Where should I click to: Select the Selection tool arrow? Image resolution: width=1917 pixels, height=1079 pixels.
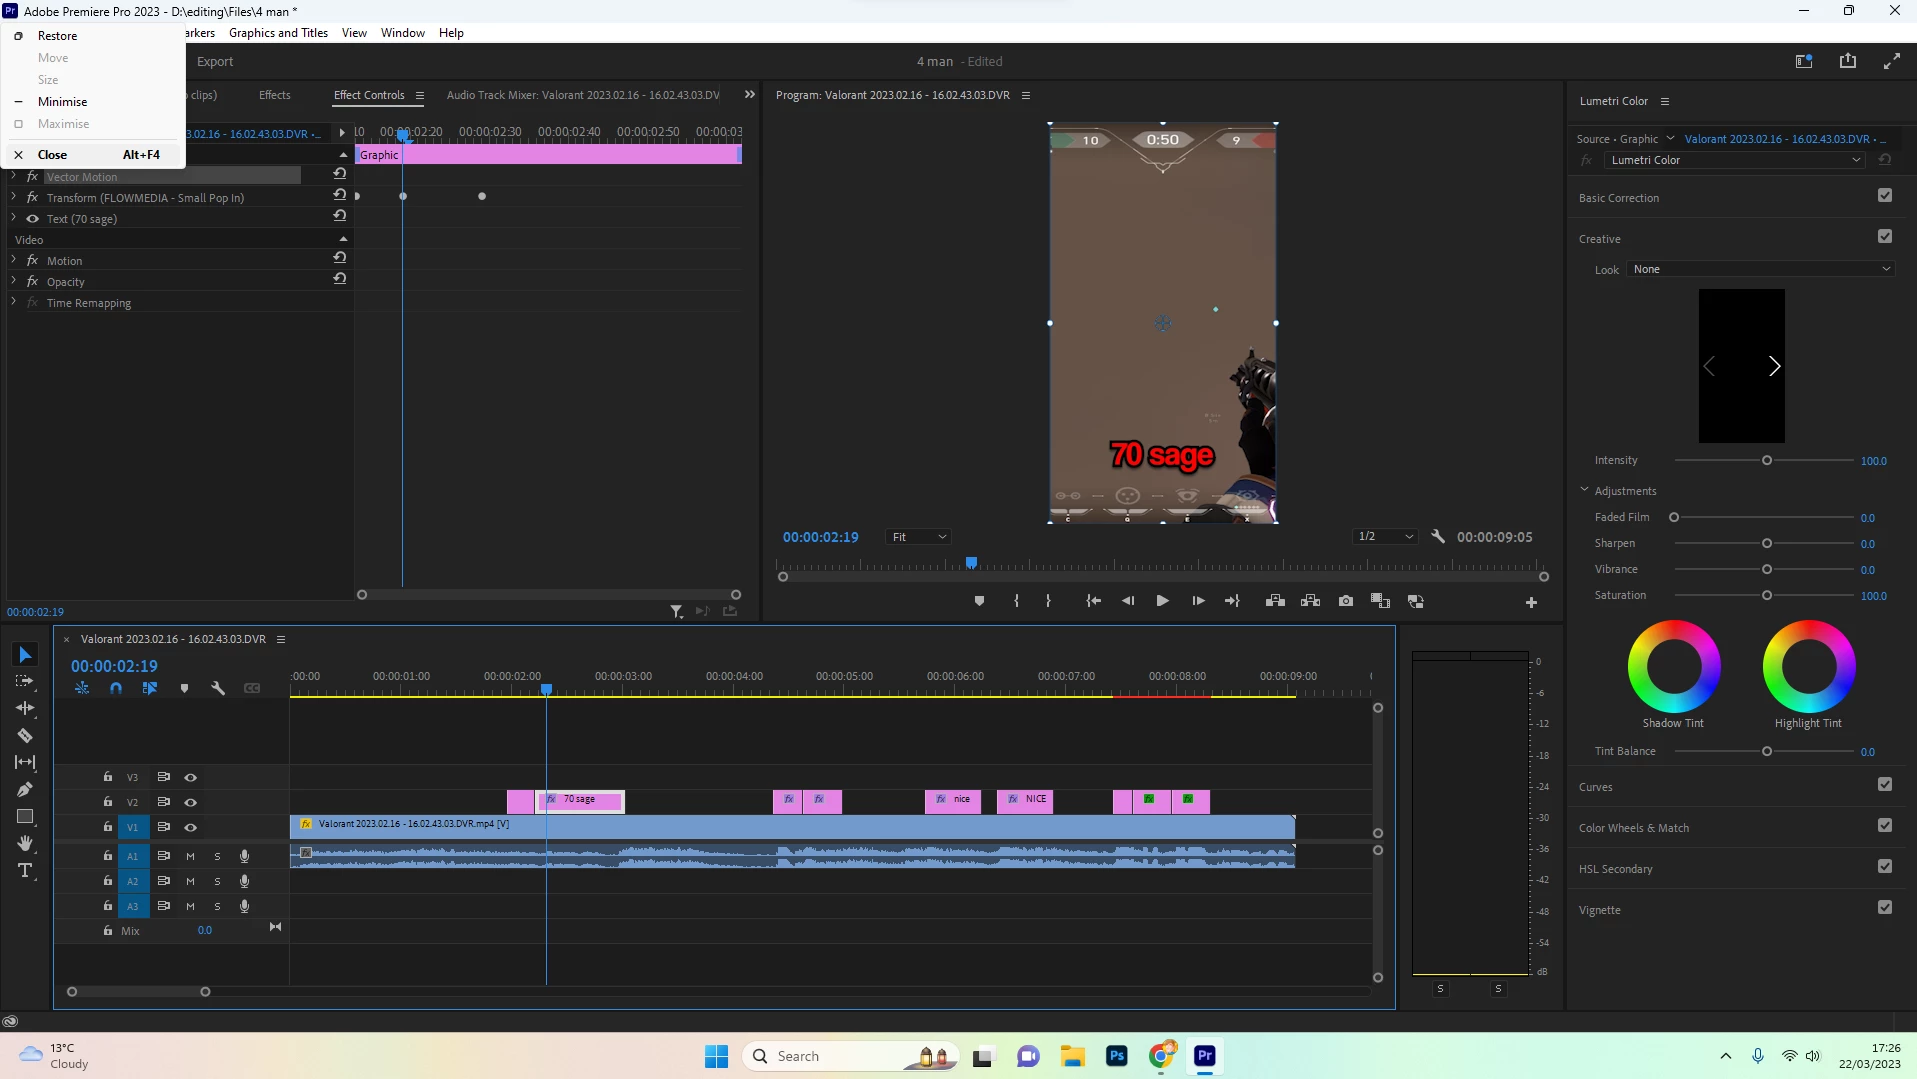pos(25,655)
